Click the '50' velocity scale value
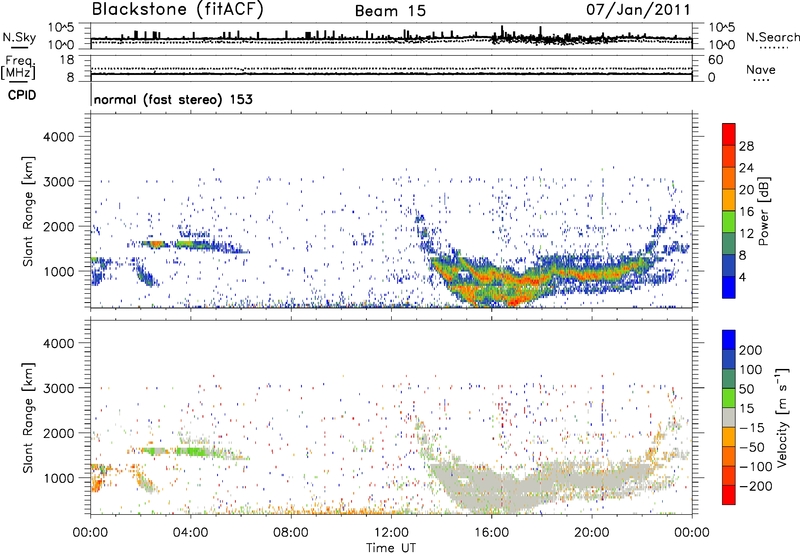Viewport: 800px width, 554px height. [x=746, y=389]
